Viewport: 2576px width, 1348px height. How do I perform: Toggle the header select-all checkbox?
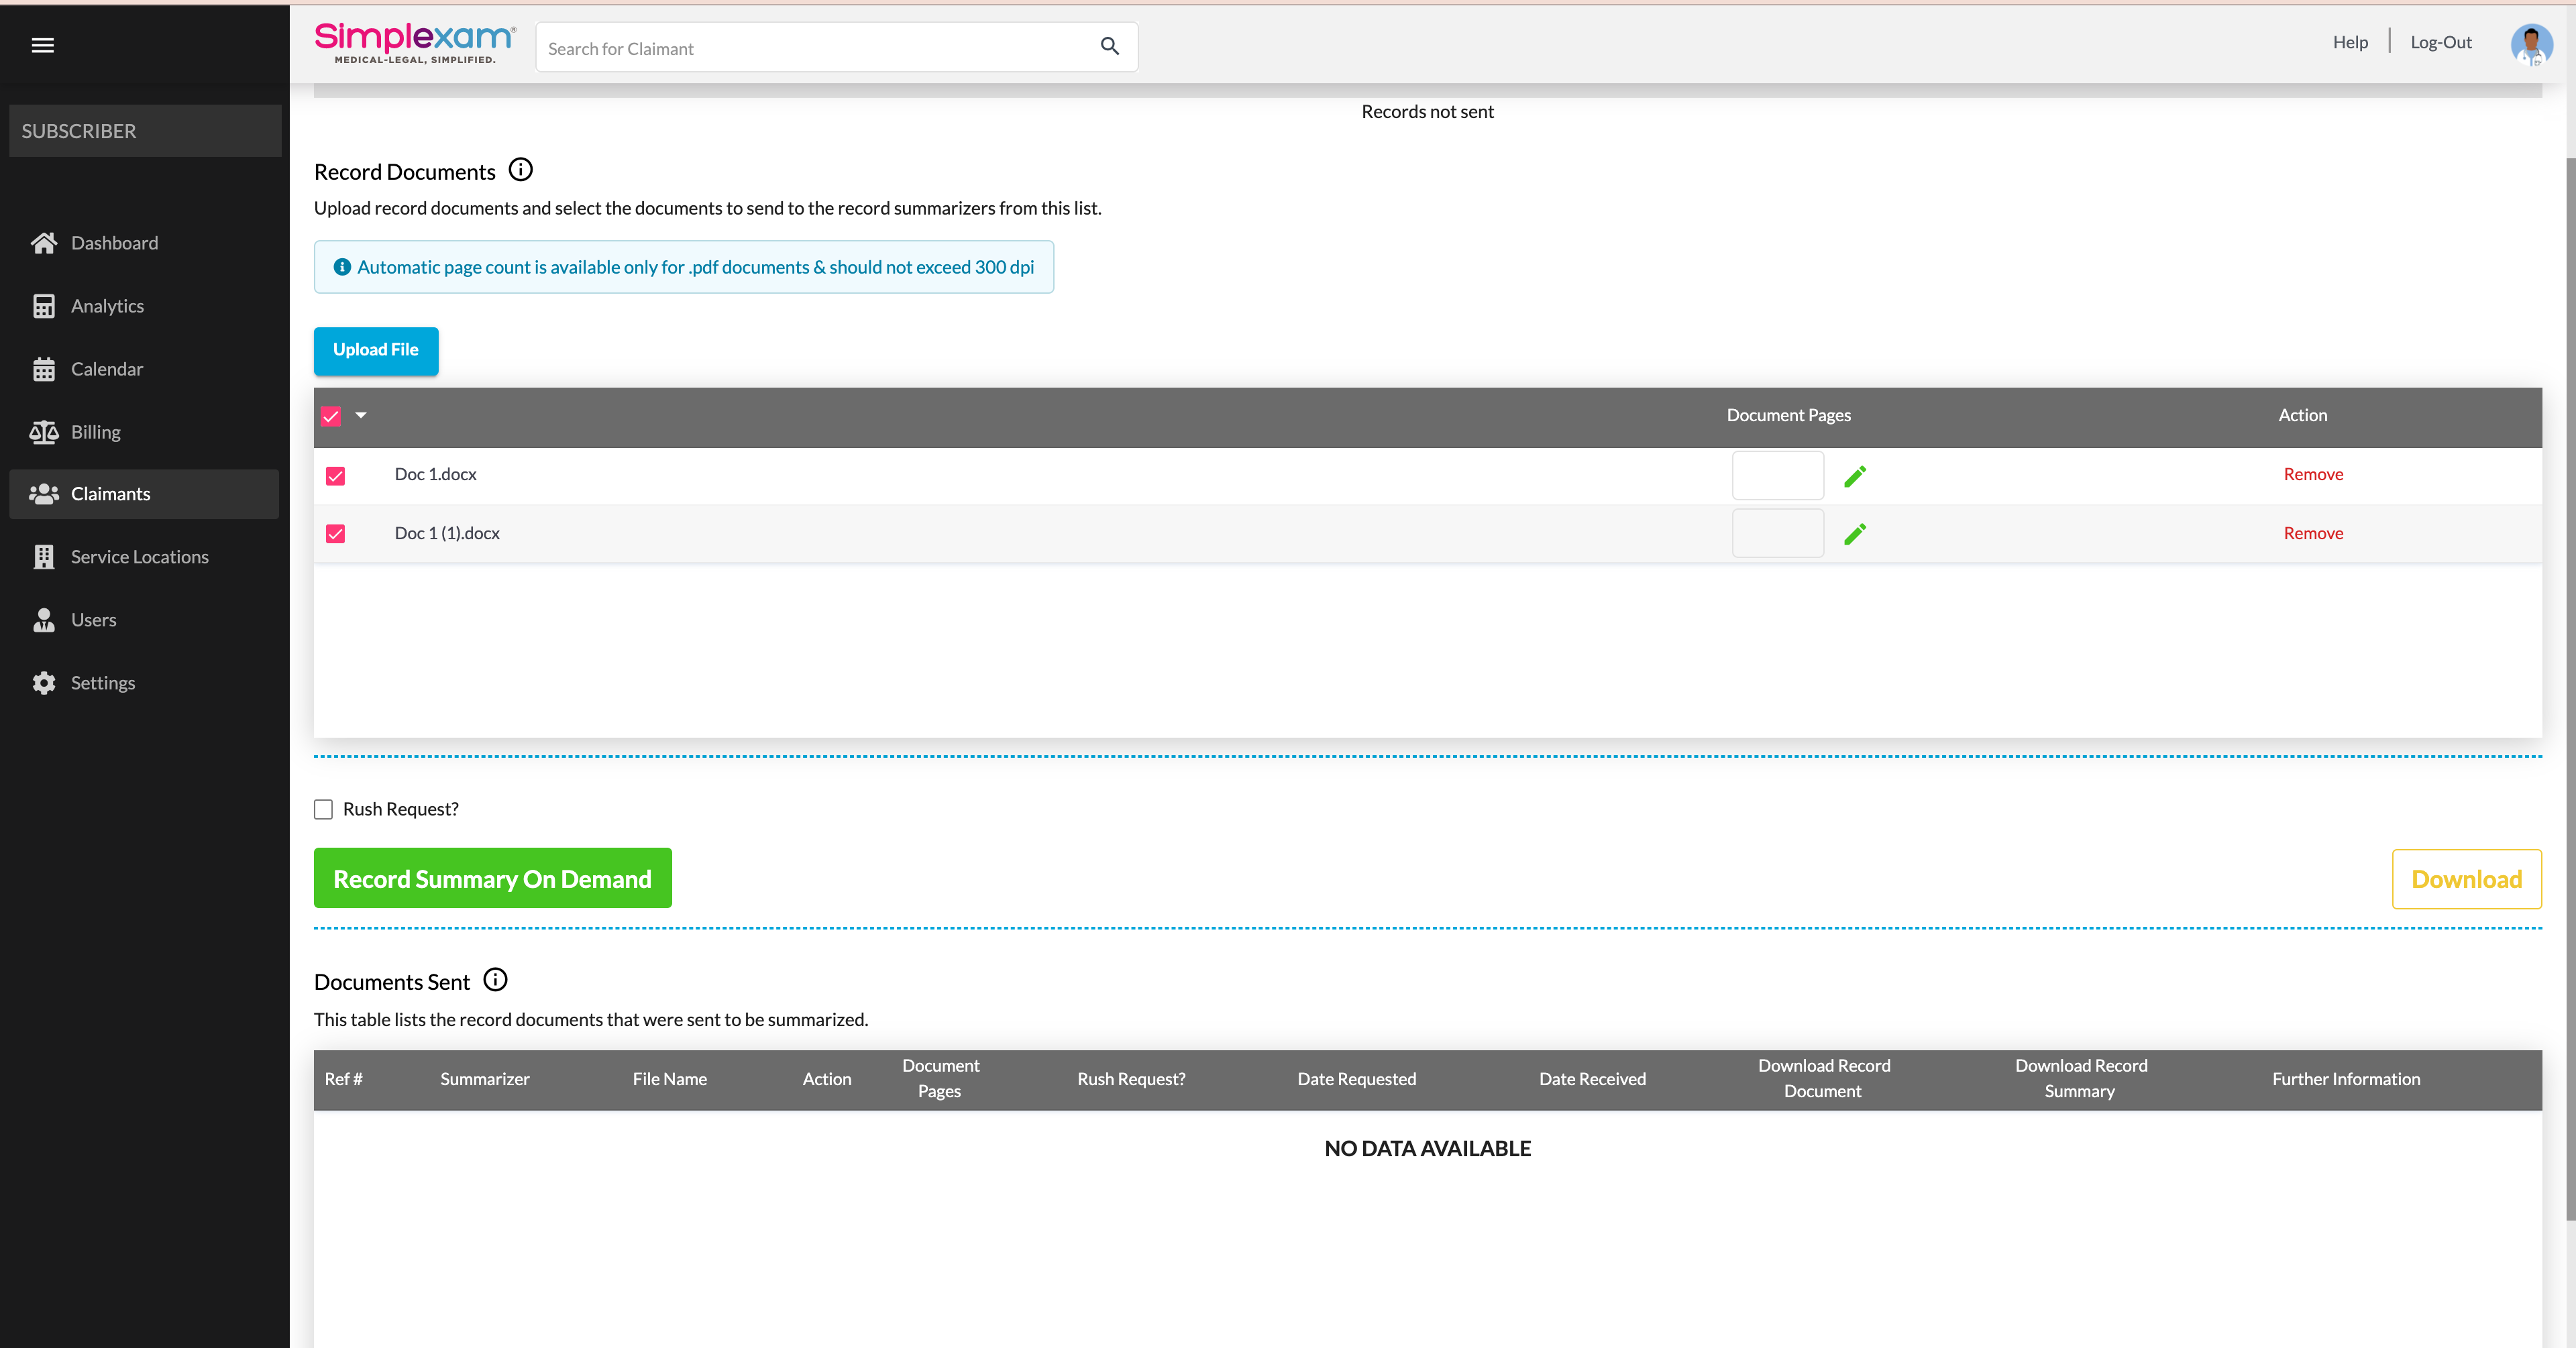tap(331, 416)
